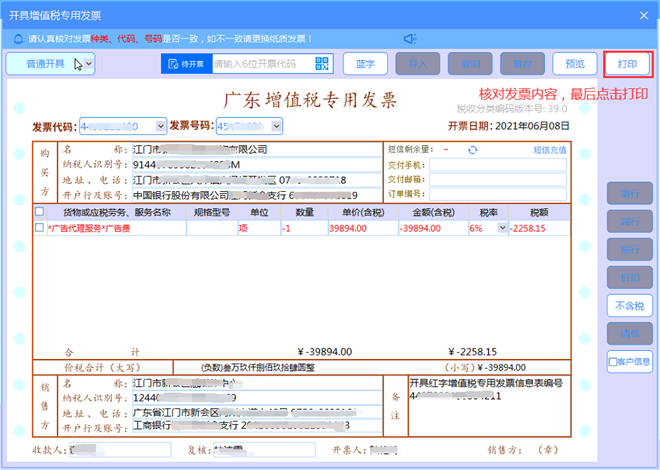Click the QR code scan icon
This screenshot has width=660, height=470.
322,64
